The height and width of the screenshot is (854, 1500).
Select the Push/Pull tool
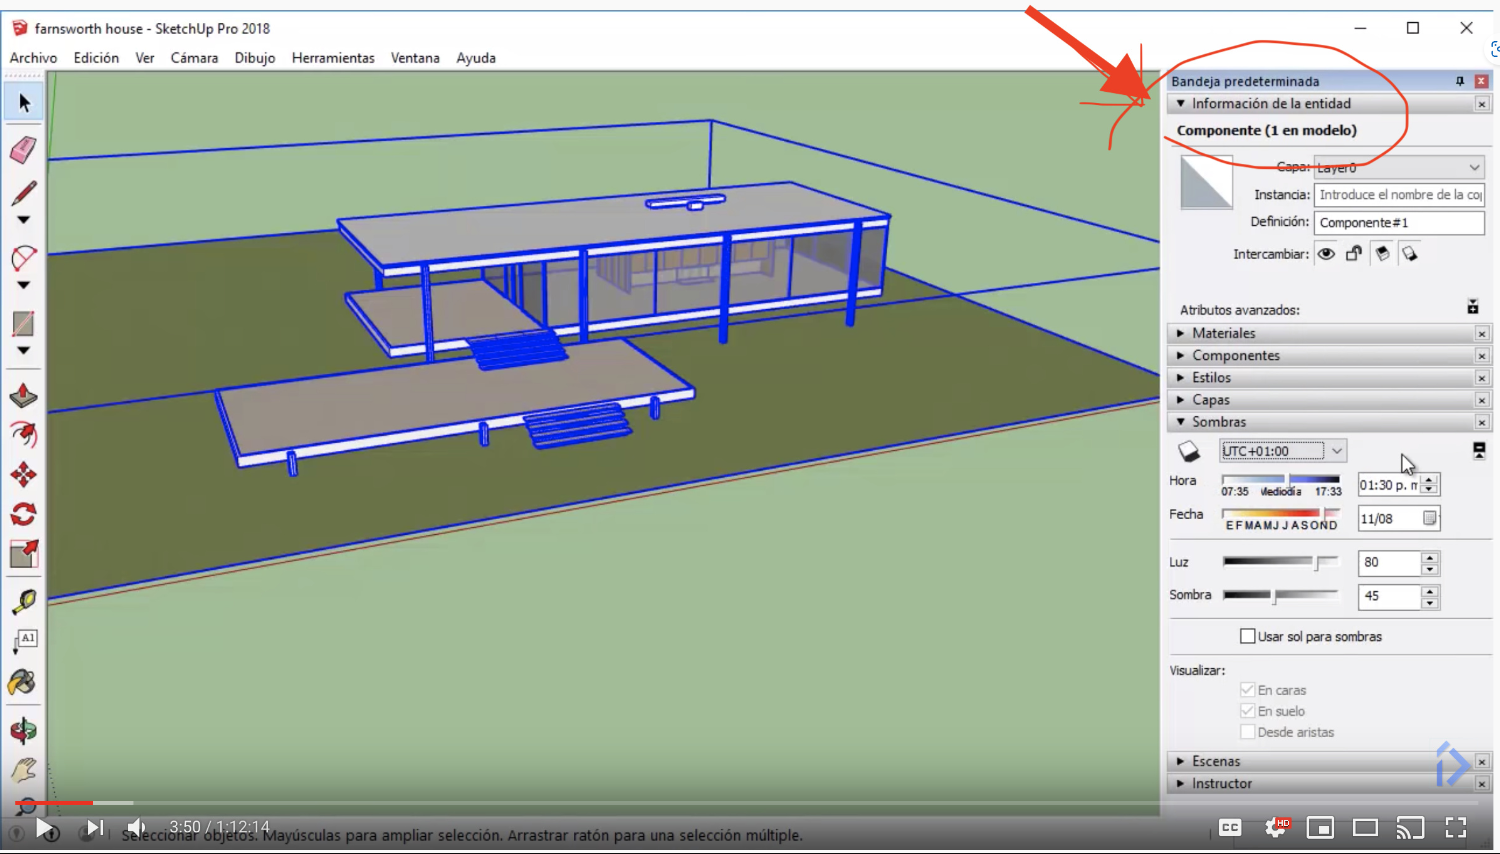[23, 394]
